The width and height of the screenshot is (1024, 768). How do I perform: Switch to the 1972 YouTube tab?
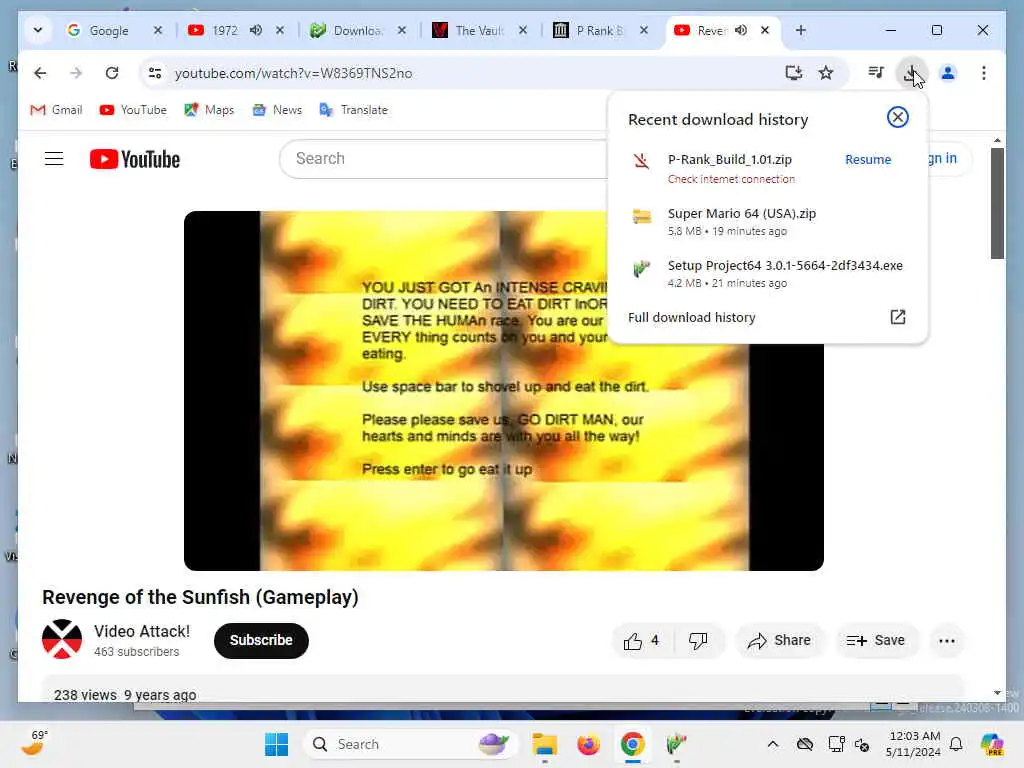coord(225,31)
